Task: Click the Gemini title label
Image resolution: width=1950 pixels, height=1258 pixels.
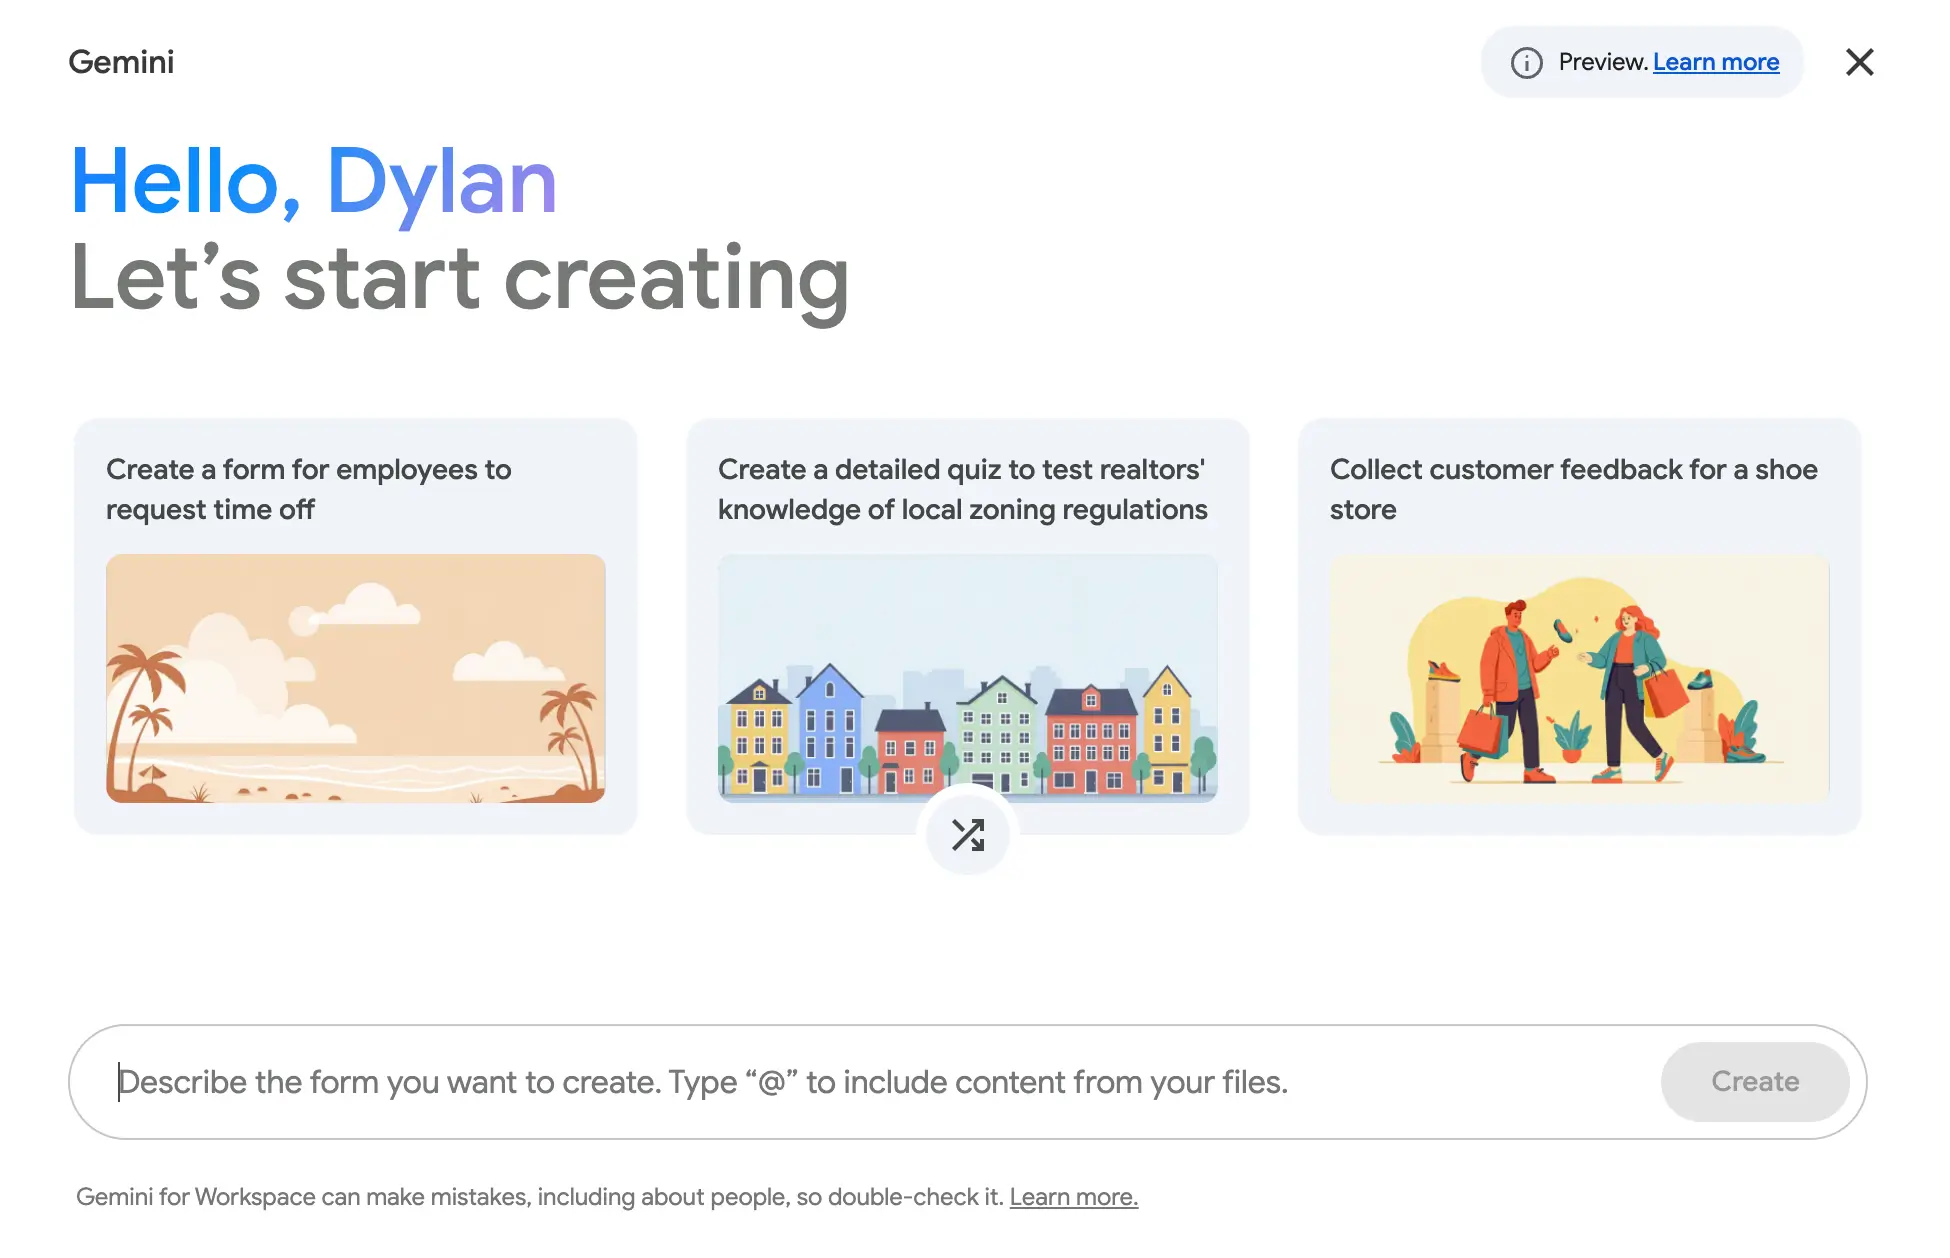Action: pos(121,62)
